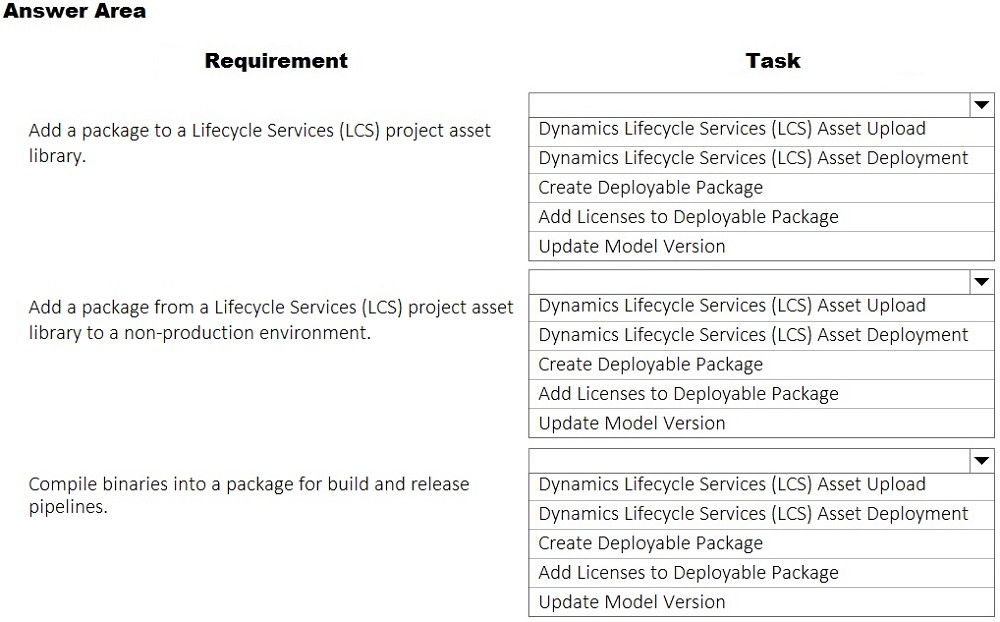Choose LCS Asset Upload for compile binaries requirement

pos(732,484)
